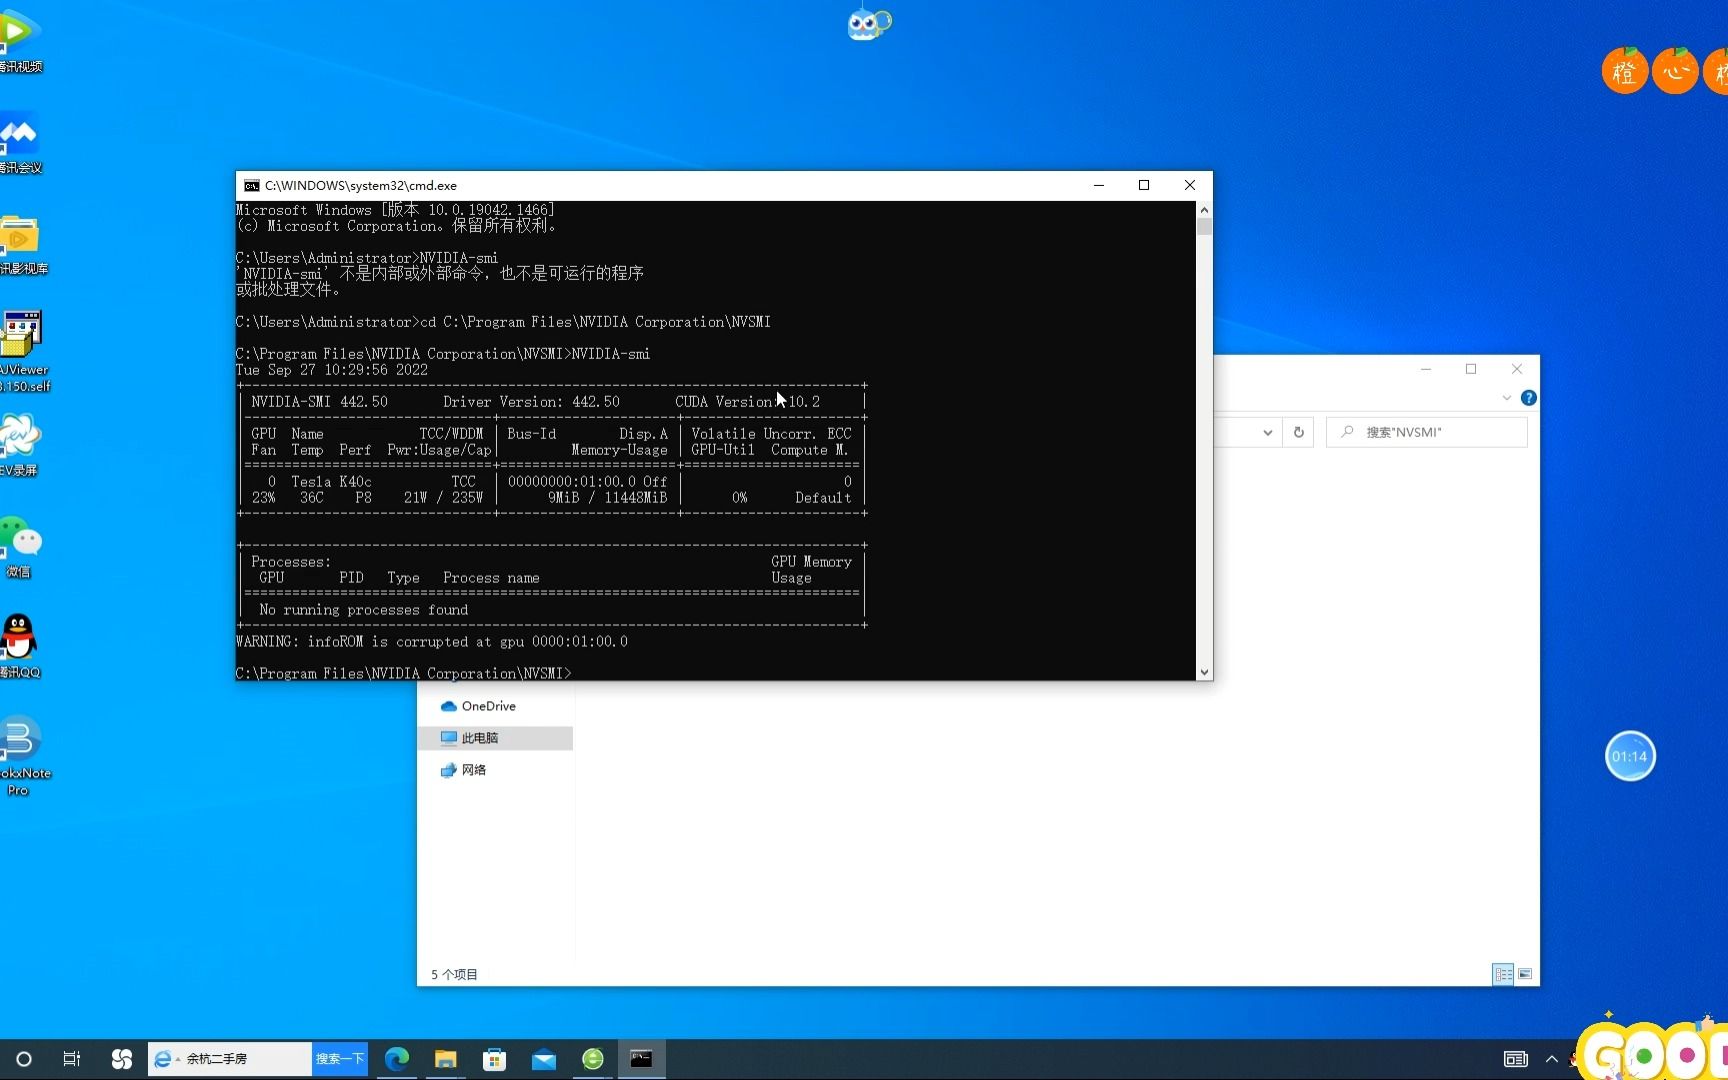Minimize the cmd.exe window
The image size is (1728, 1080).
1099,185
